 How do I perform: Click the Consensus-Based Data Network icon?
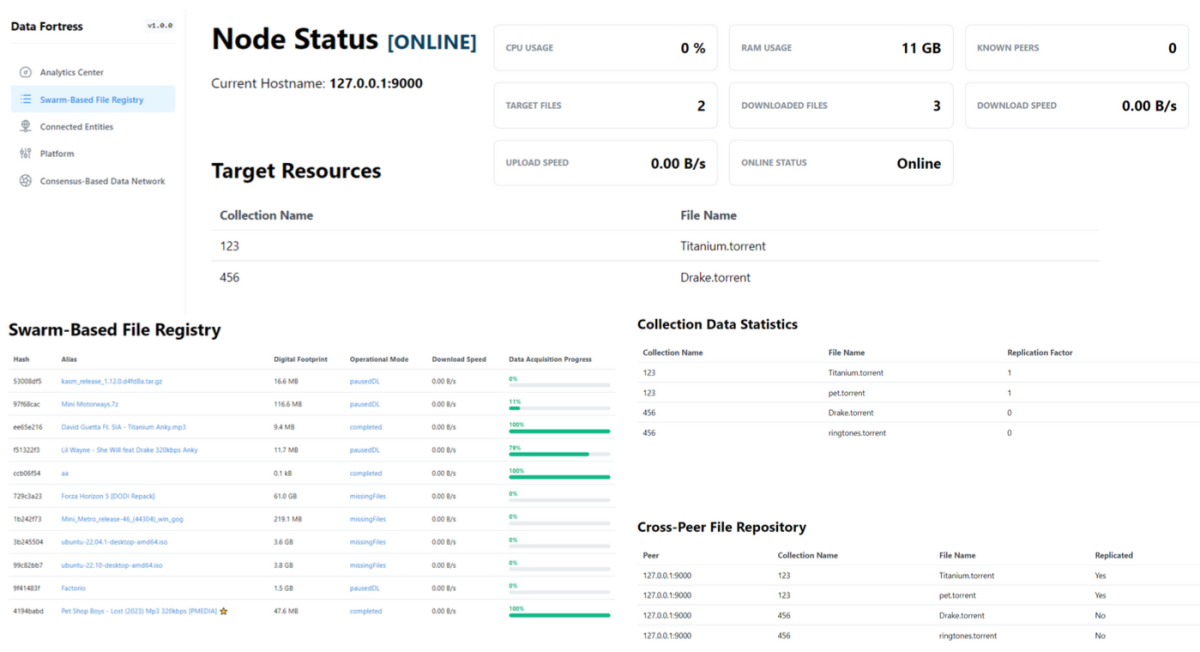coord(25,181)
